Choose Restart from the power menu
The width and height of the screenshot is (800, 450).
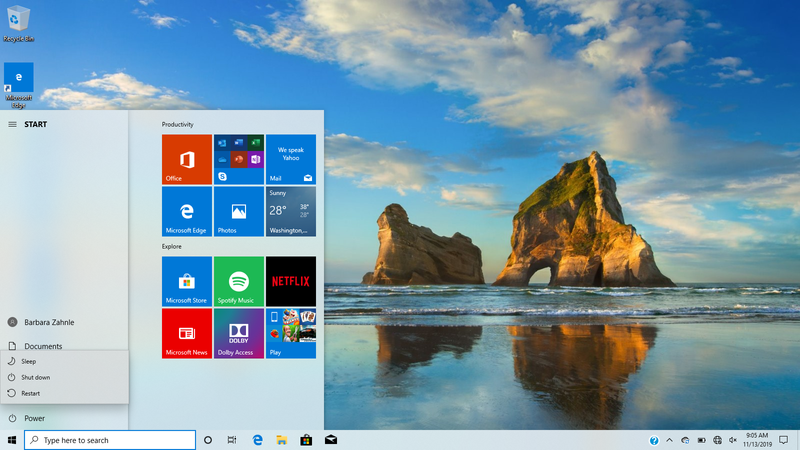(64, 393)
